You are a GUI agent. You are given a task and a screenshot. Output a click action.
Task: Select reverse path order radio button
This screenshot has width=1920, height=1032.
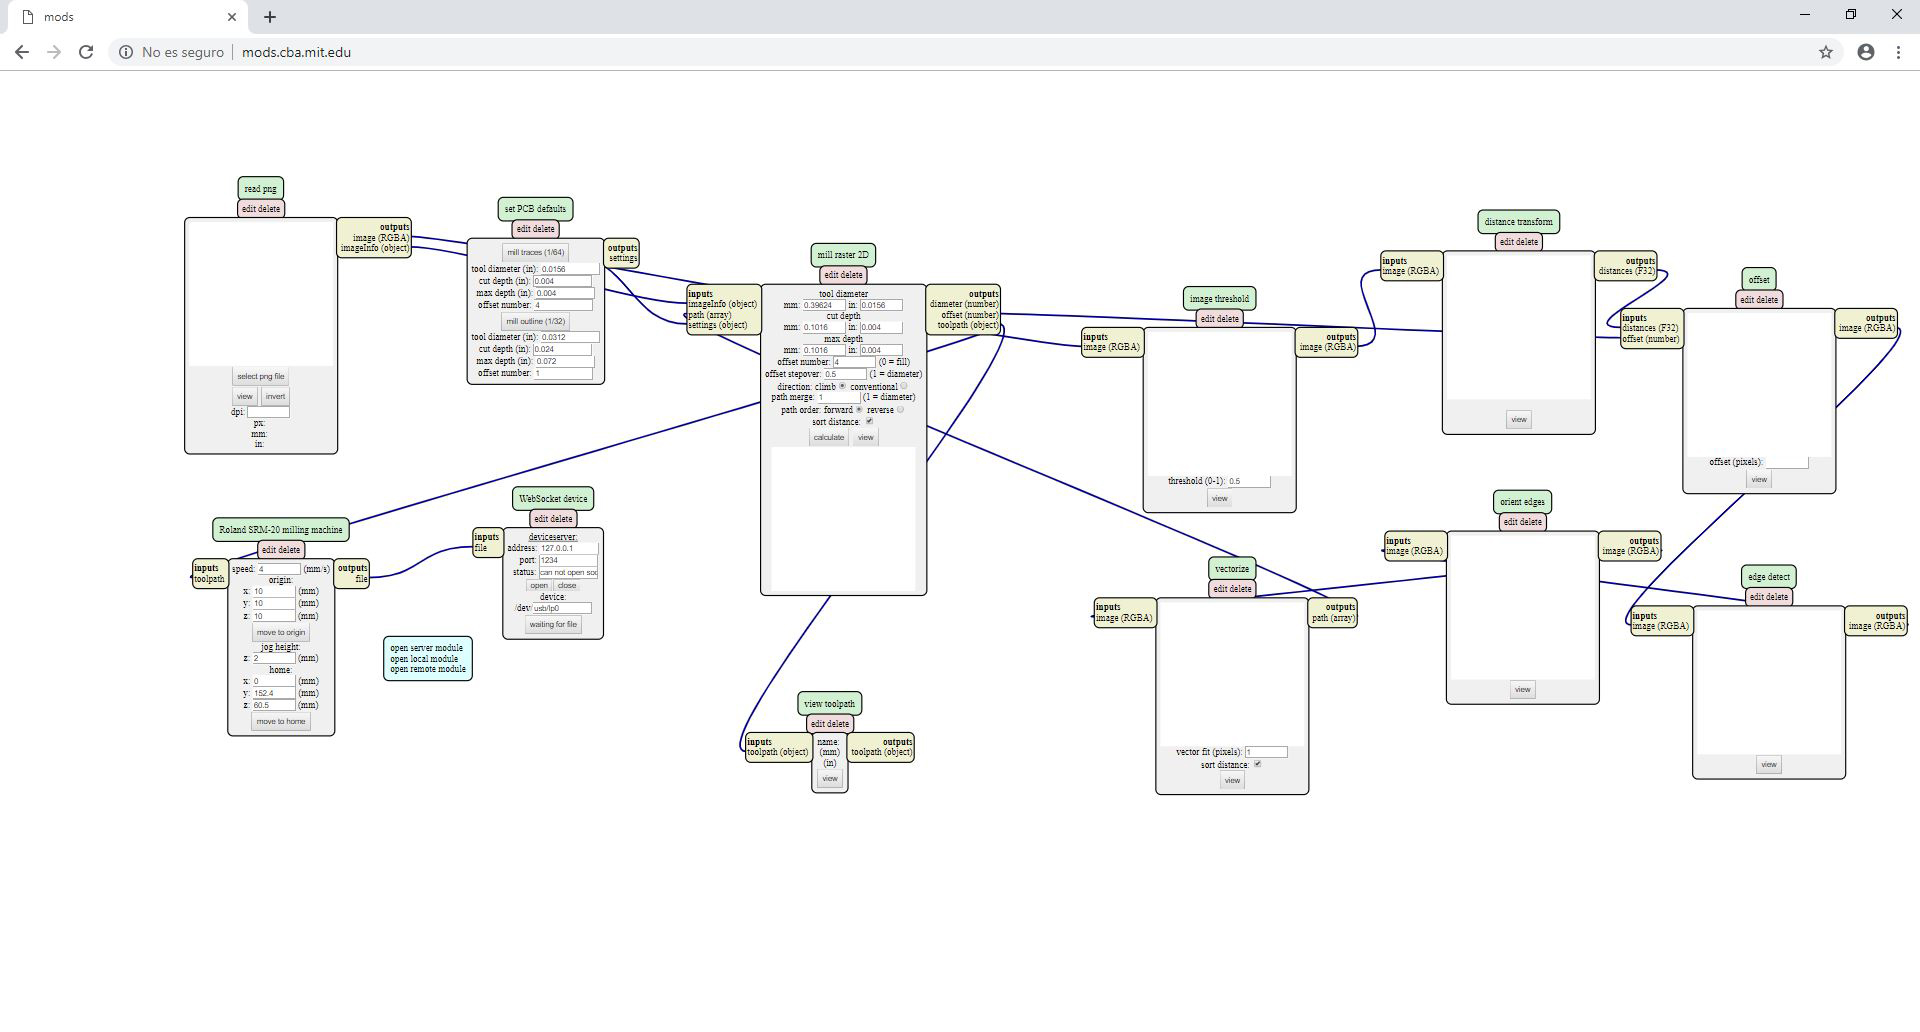click(x=900, y=410)
